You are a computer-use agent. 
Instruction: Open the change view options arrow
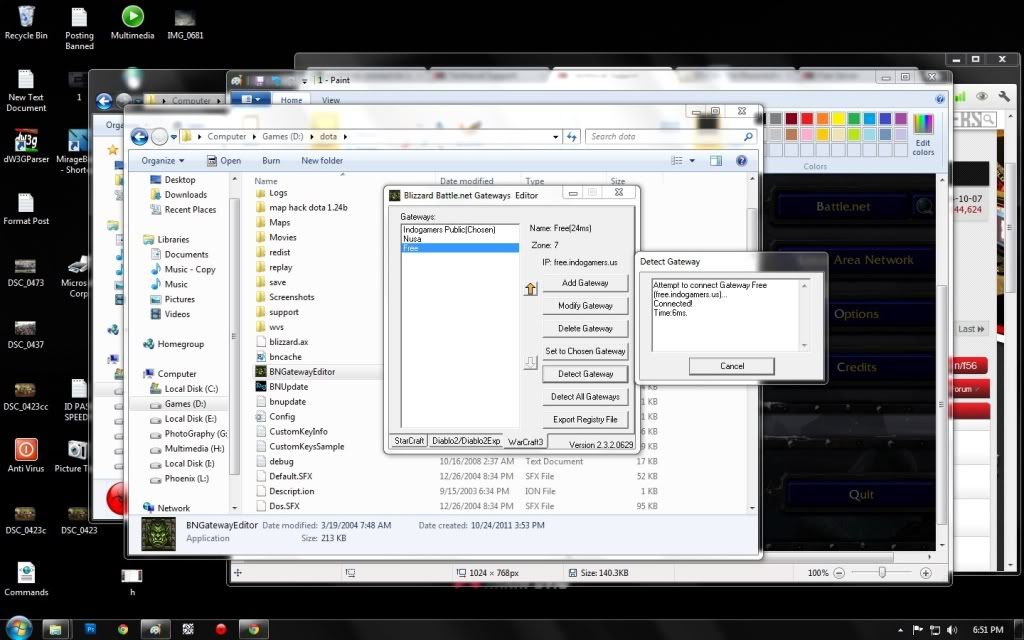coord(692,161)
